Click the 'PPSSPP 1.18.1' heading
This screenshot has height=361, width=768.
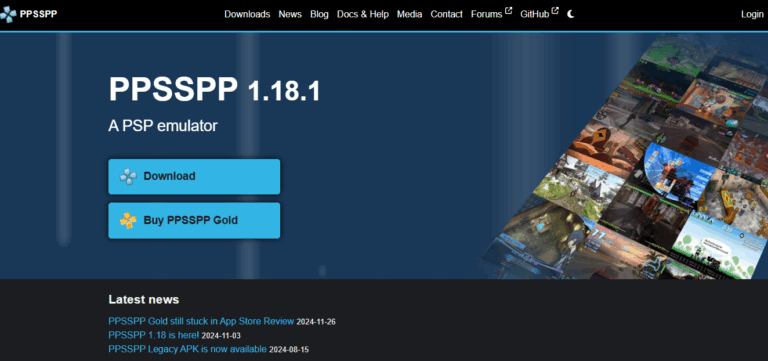coord(214,90)
